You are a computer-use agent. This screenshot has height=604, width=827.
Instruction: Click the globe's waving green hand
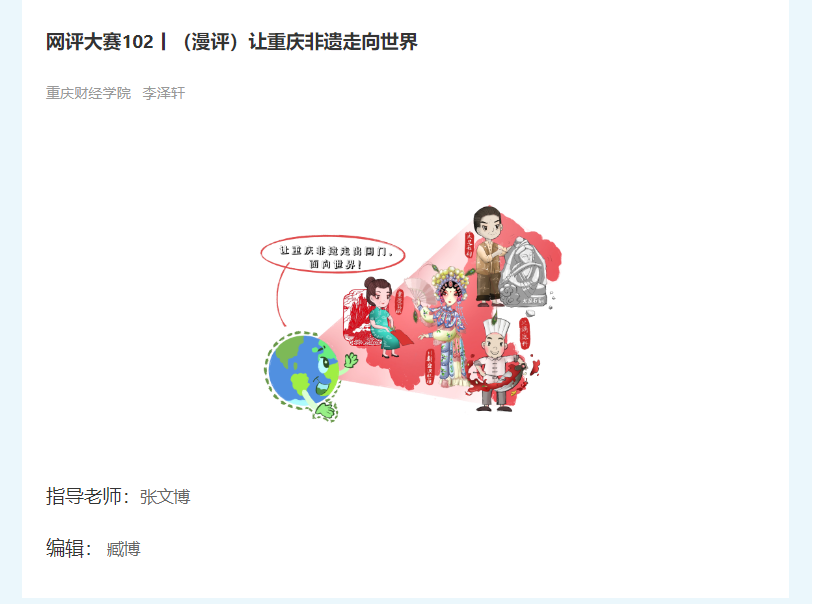coord(350,361)
